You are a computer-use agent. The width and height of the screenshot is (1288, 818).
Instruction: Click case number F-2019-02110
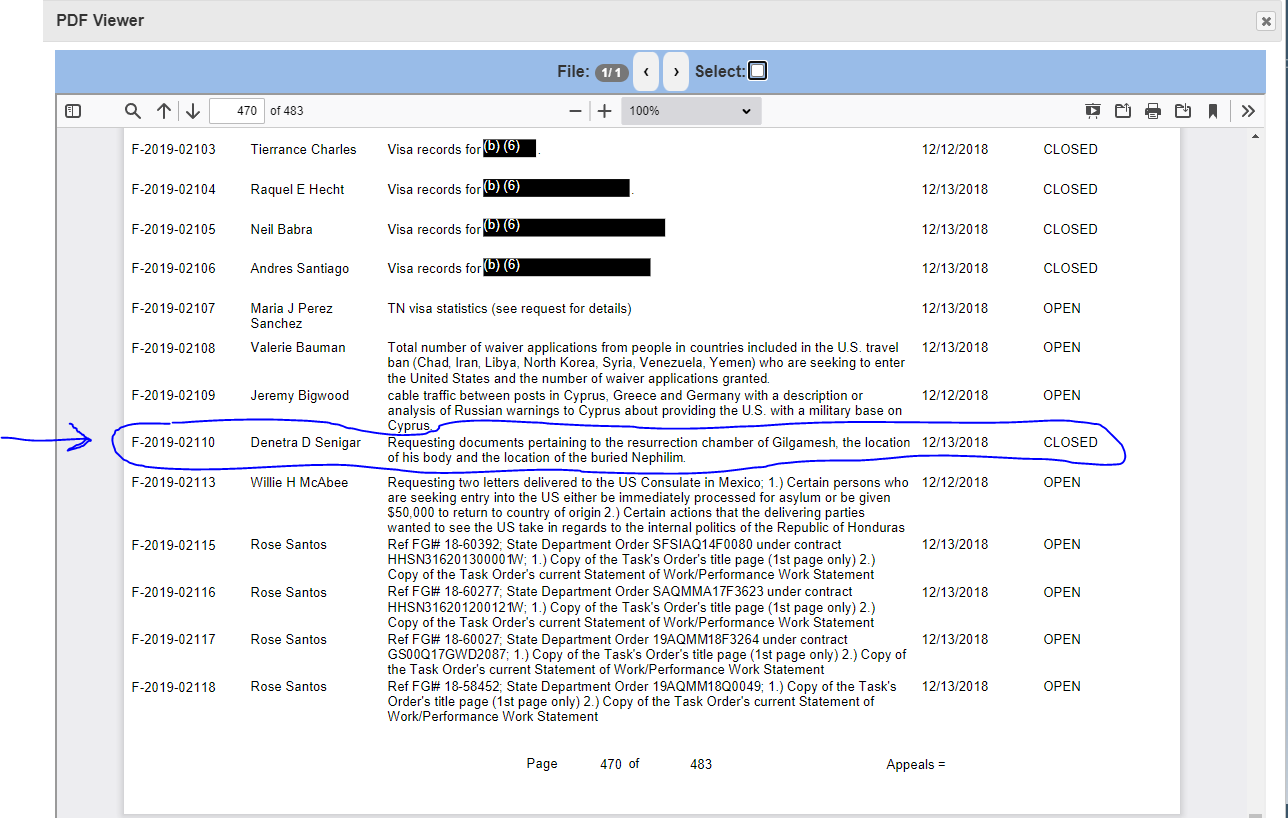click(x=173, y=443)
